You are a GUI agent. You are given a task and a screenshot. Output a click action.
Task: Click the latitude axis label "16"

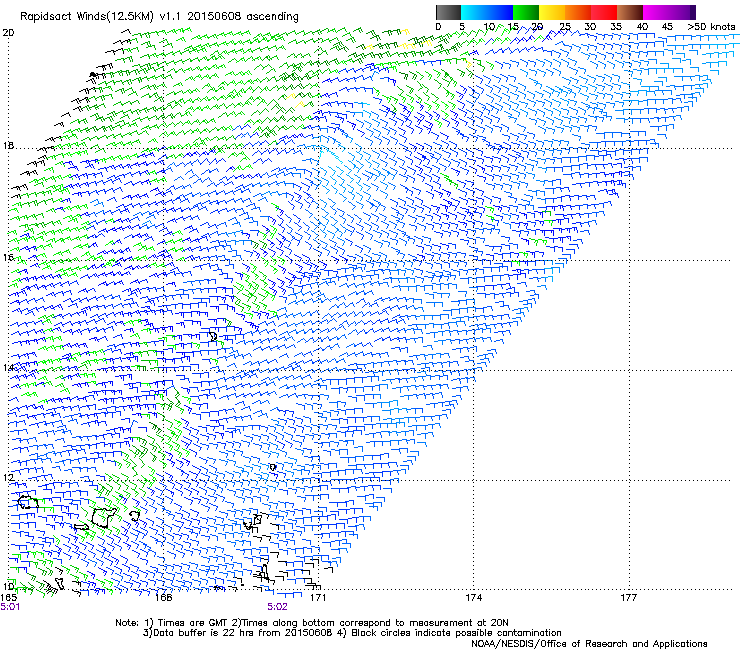click(8, 257)
